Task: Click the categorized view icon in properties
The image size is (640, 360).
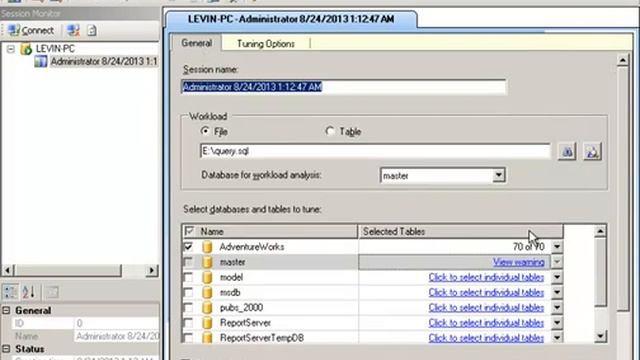Action: pos(11,292)
